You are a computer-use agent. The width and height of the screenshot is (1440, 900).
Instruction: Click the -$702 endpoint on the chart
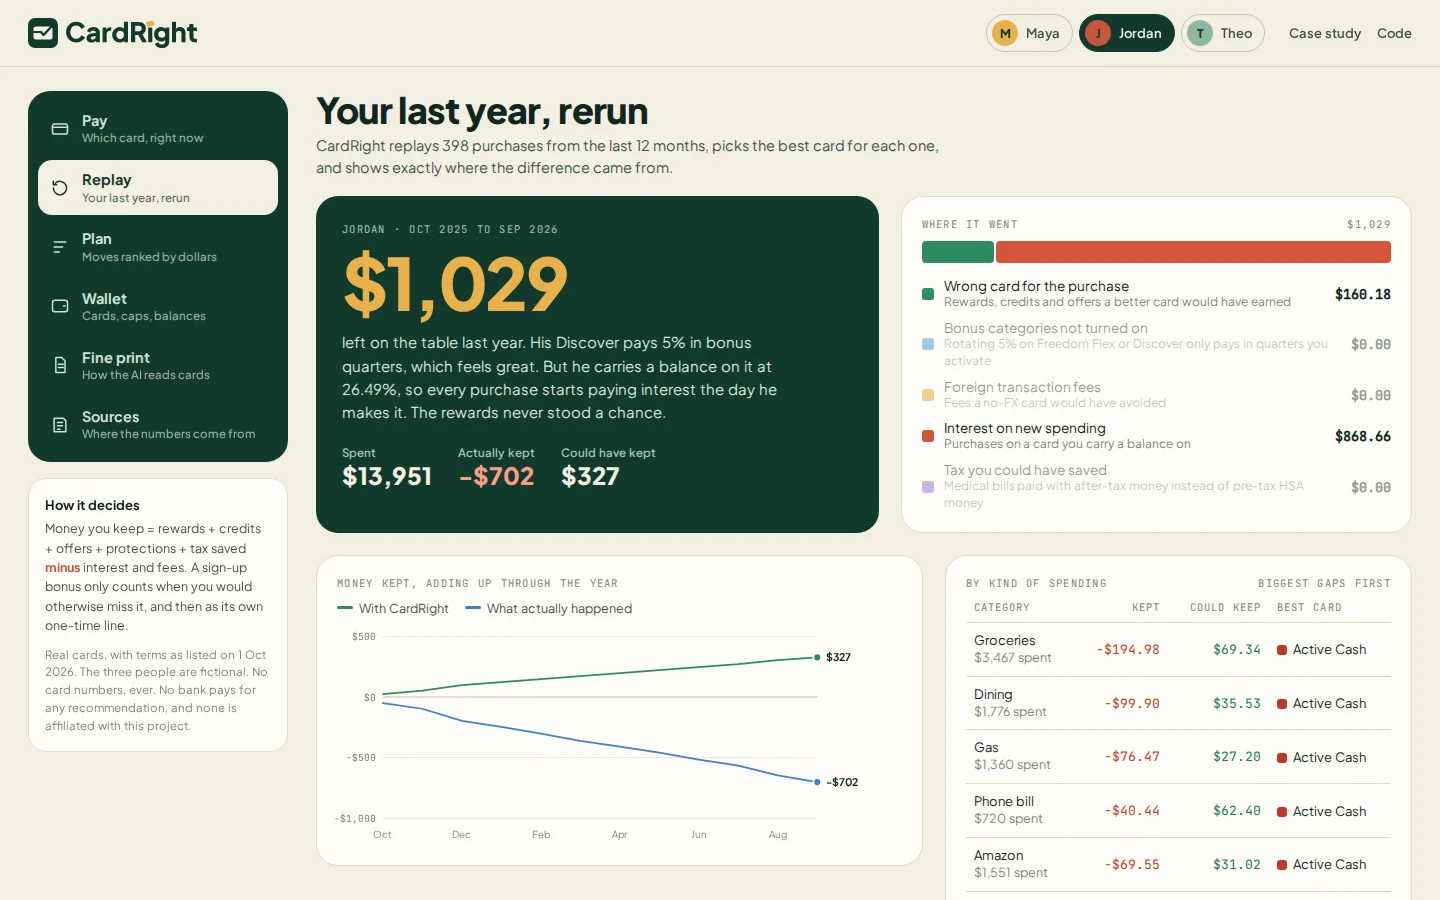817,782
